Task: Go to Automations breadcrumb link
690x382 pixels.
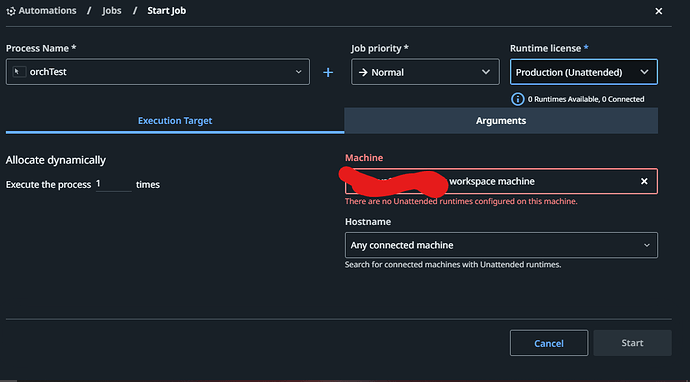Action: coord(47,11)
